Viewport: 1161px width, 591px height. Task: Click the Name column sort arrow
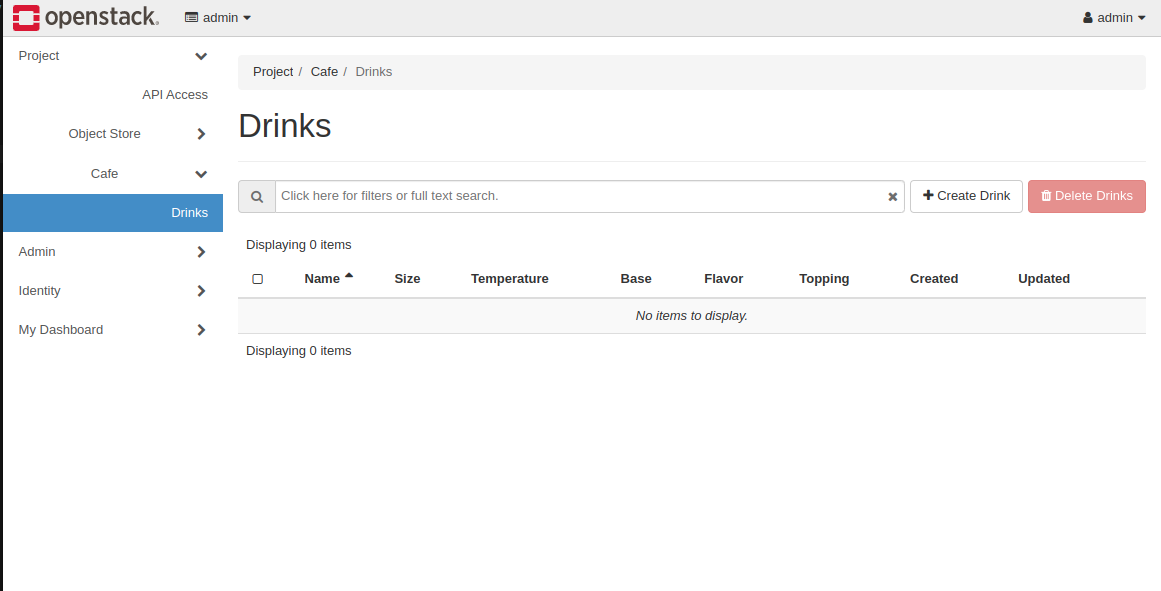coord(349,276)
